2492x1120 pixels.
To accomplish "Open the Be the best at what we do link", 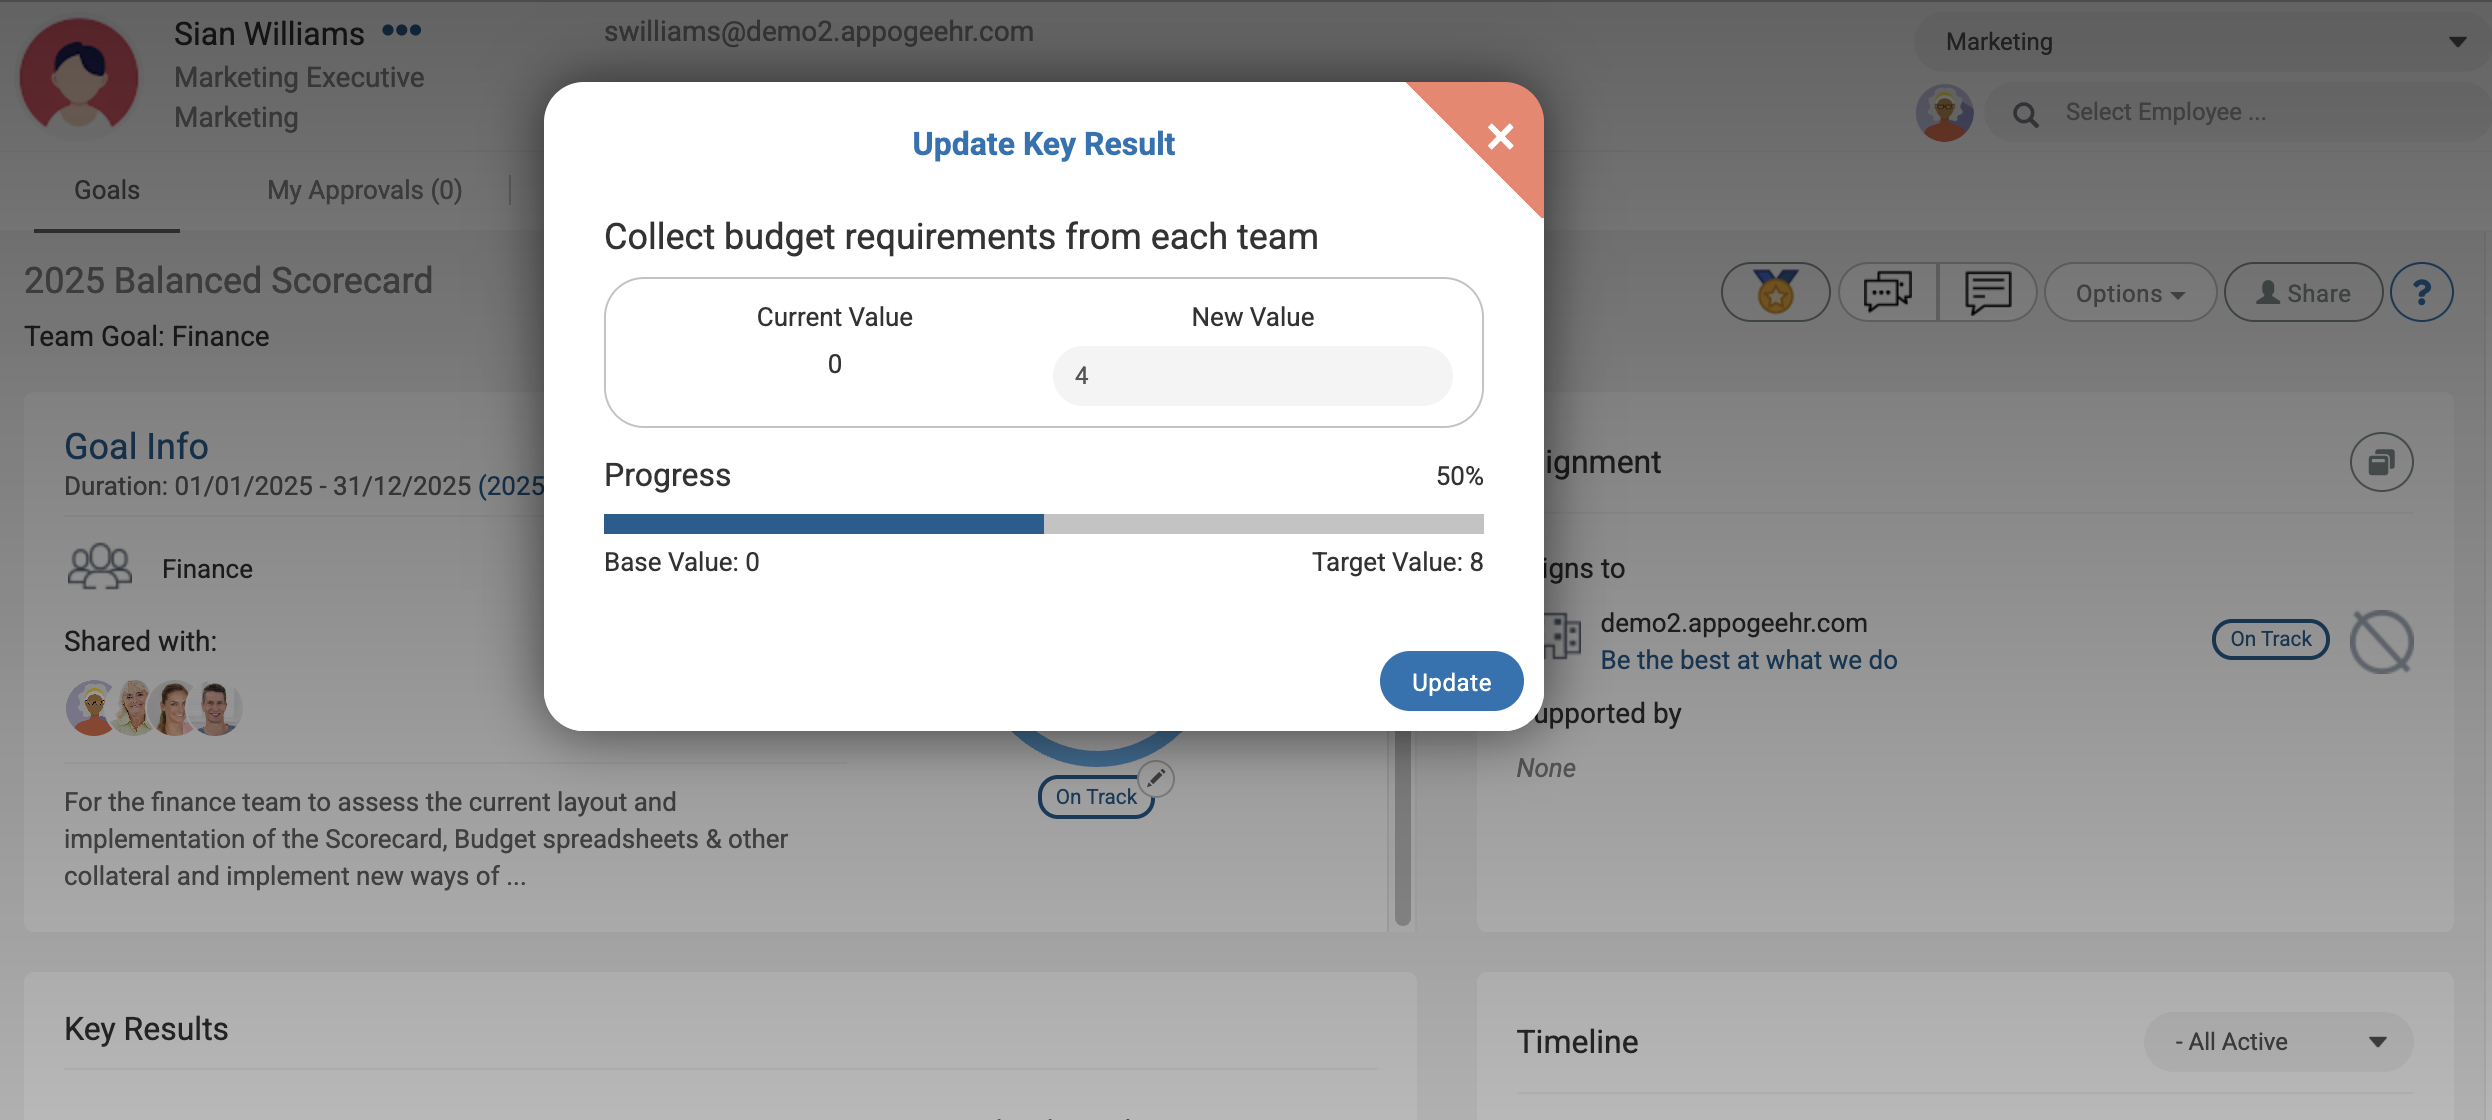I will point(1748,660).
